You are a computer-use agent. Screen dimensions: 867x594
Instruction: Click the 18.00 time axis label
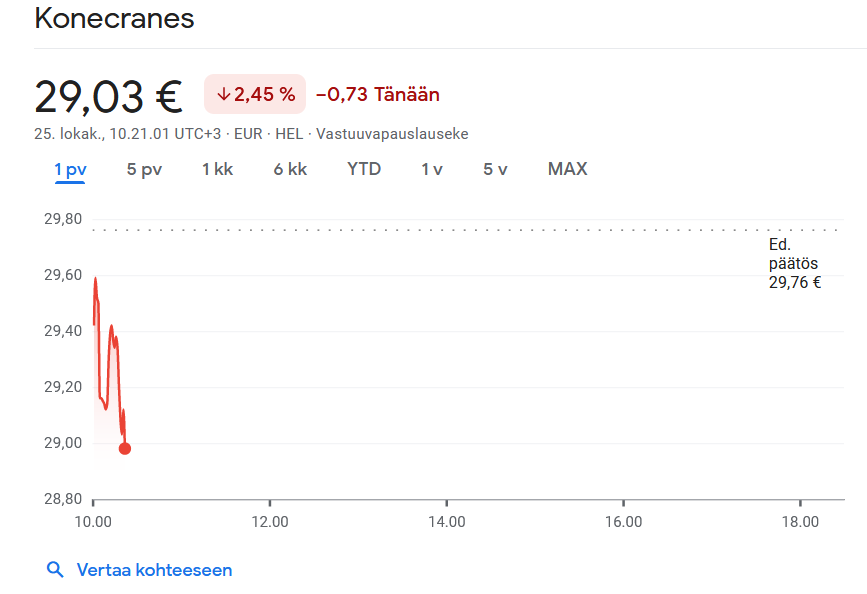coord(800,521)
